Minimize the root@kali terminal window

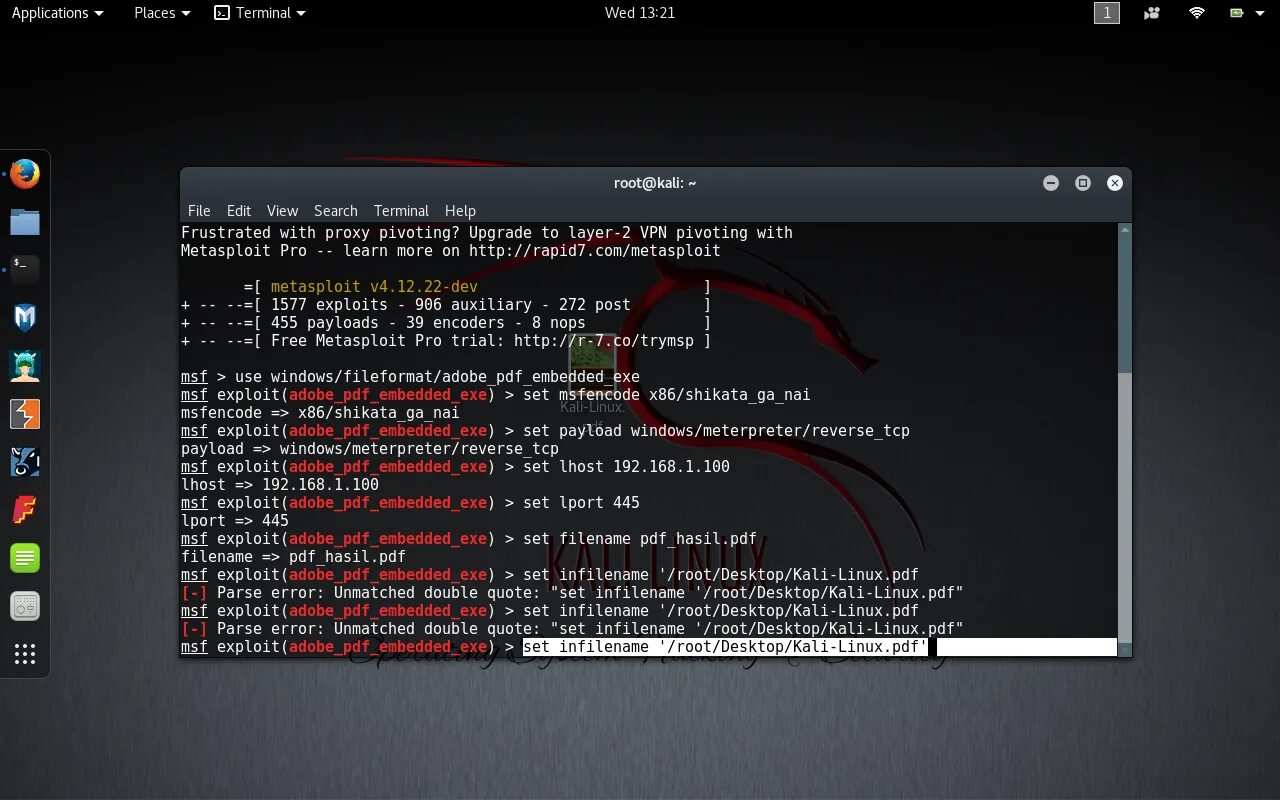pyautogui.click(x=1051, y=183)
